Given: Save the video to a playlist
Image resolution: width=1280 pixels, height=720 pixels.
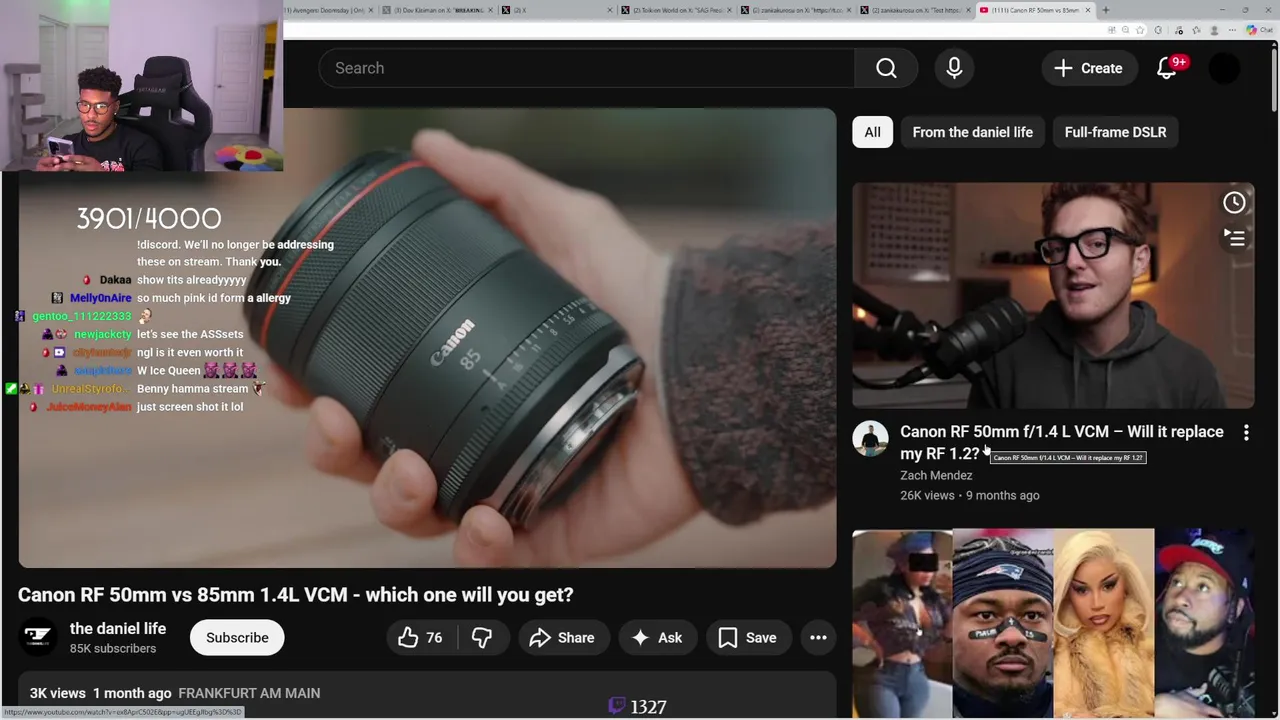Looking at the screenshot, I should 748,638.
